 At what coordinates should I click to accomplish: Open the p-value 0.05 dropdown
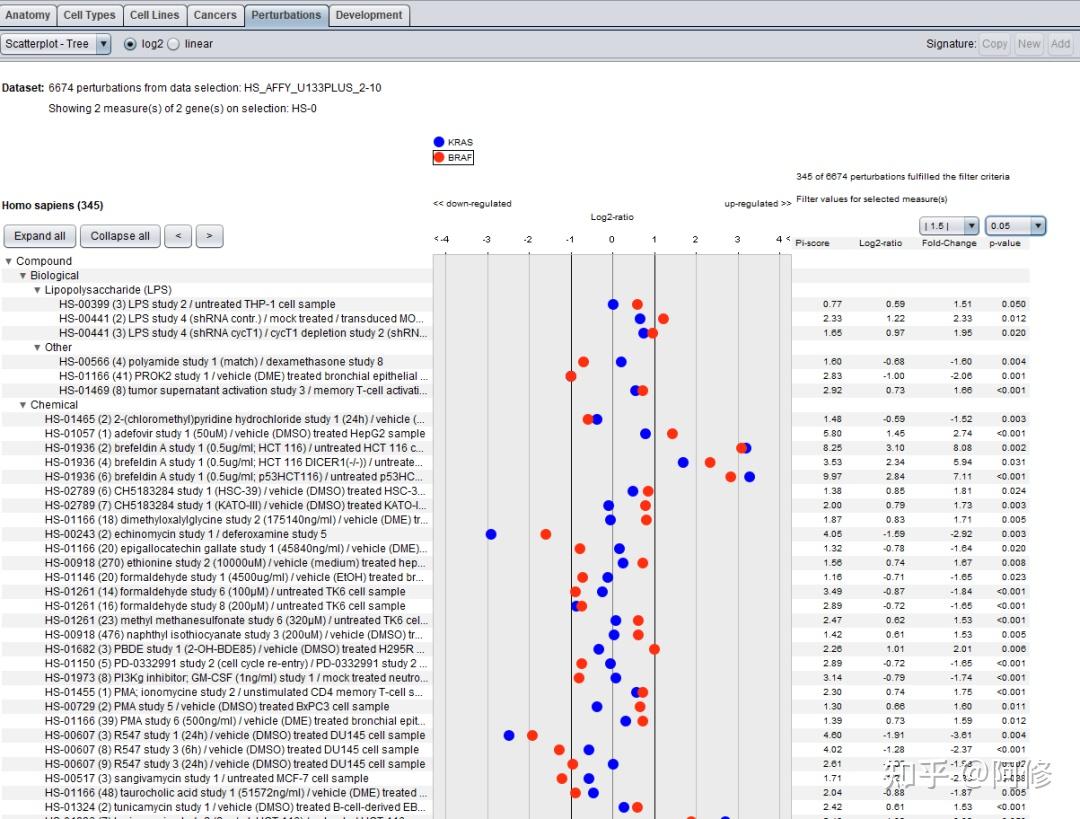[1015, 226]
